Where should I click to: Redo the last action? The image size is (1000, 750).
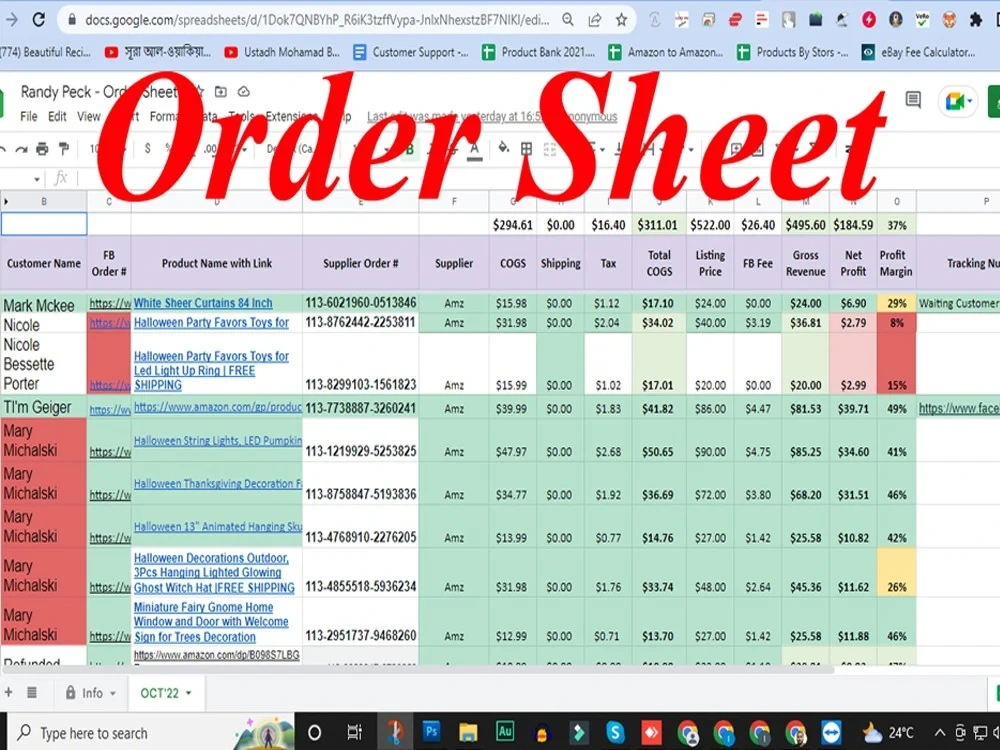coord(21,149)
